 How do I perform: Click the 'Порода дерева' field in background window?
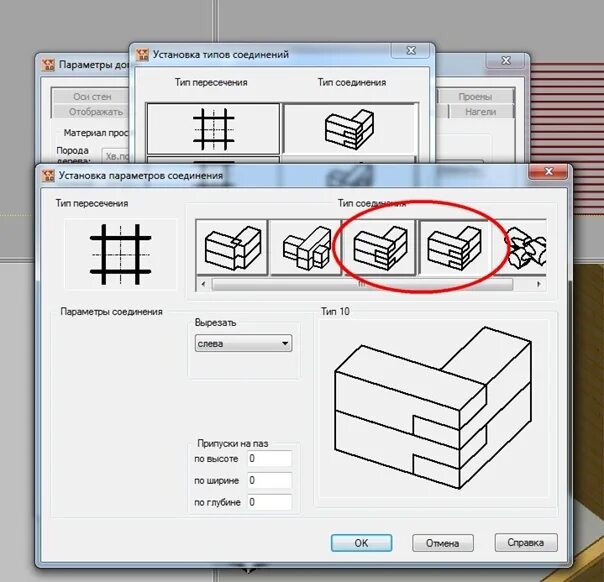[x=116, y=156]
